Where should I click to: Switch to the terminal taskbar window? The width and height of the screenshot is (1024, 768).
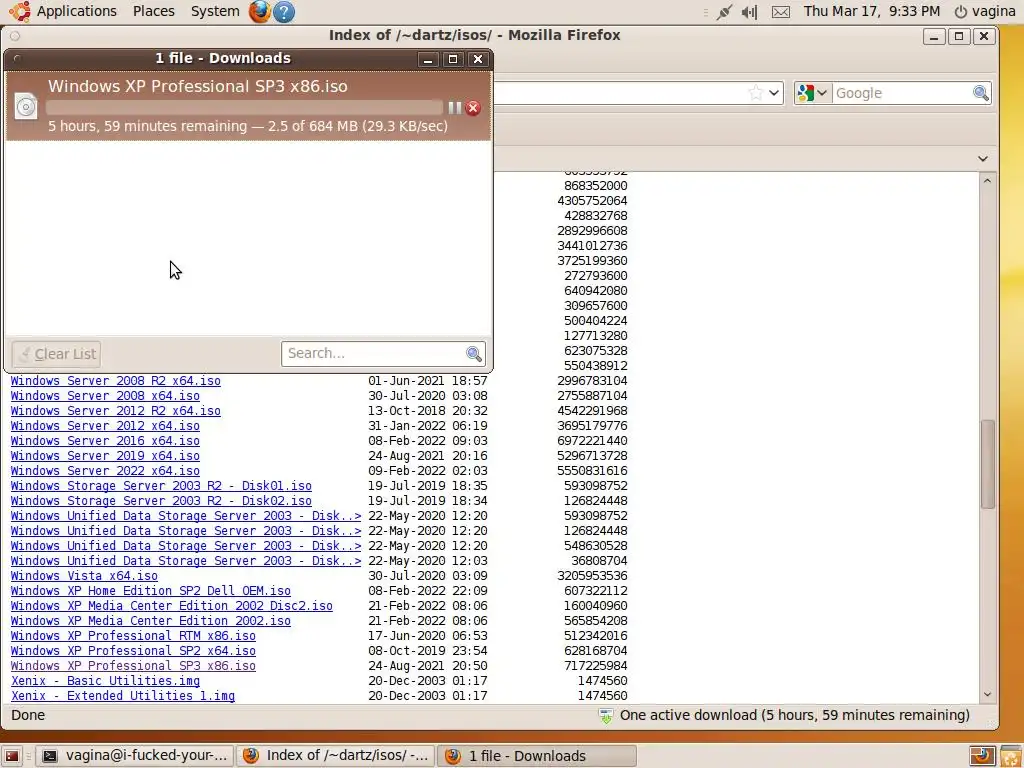(x=135, y=756)
